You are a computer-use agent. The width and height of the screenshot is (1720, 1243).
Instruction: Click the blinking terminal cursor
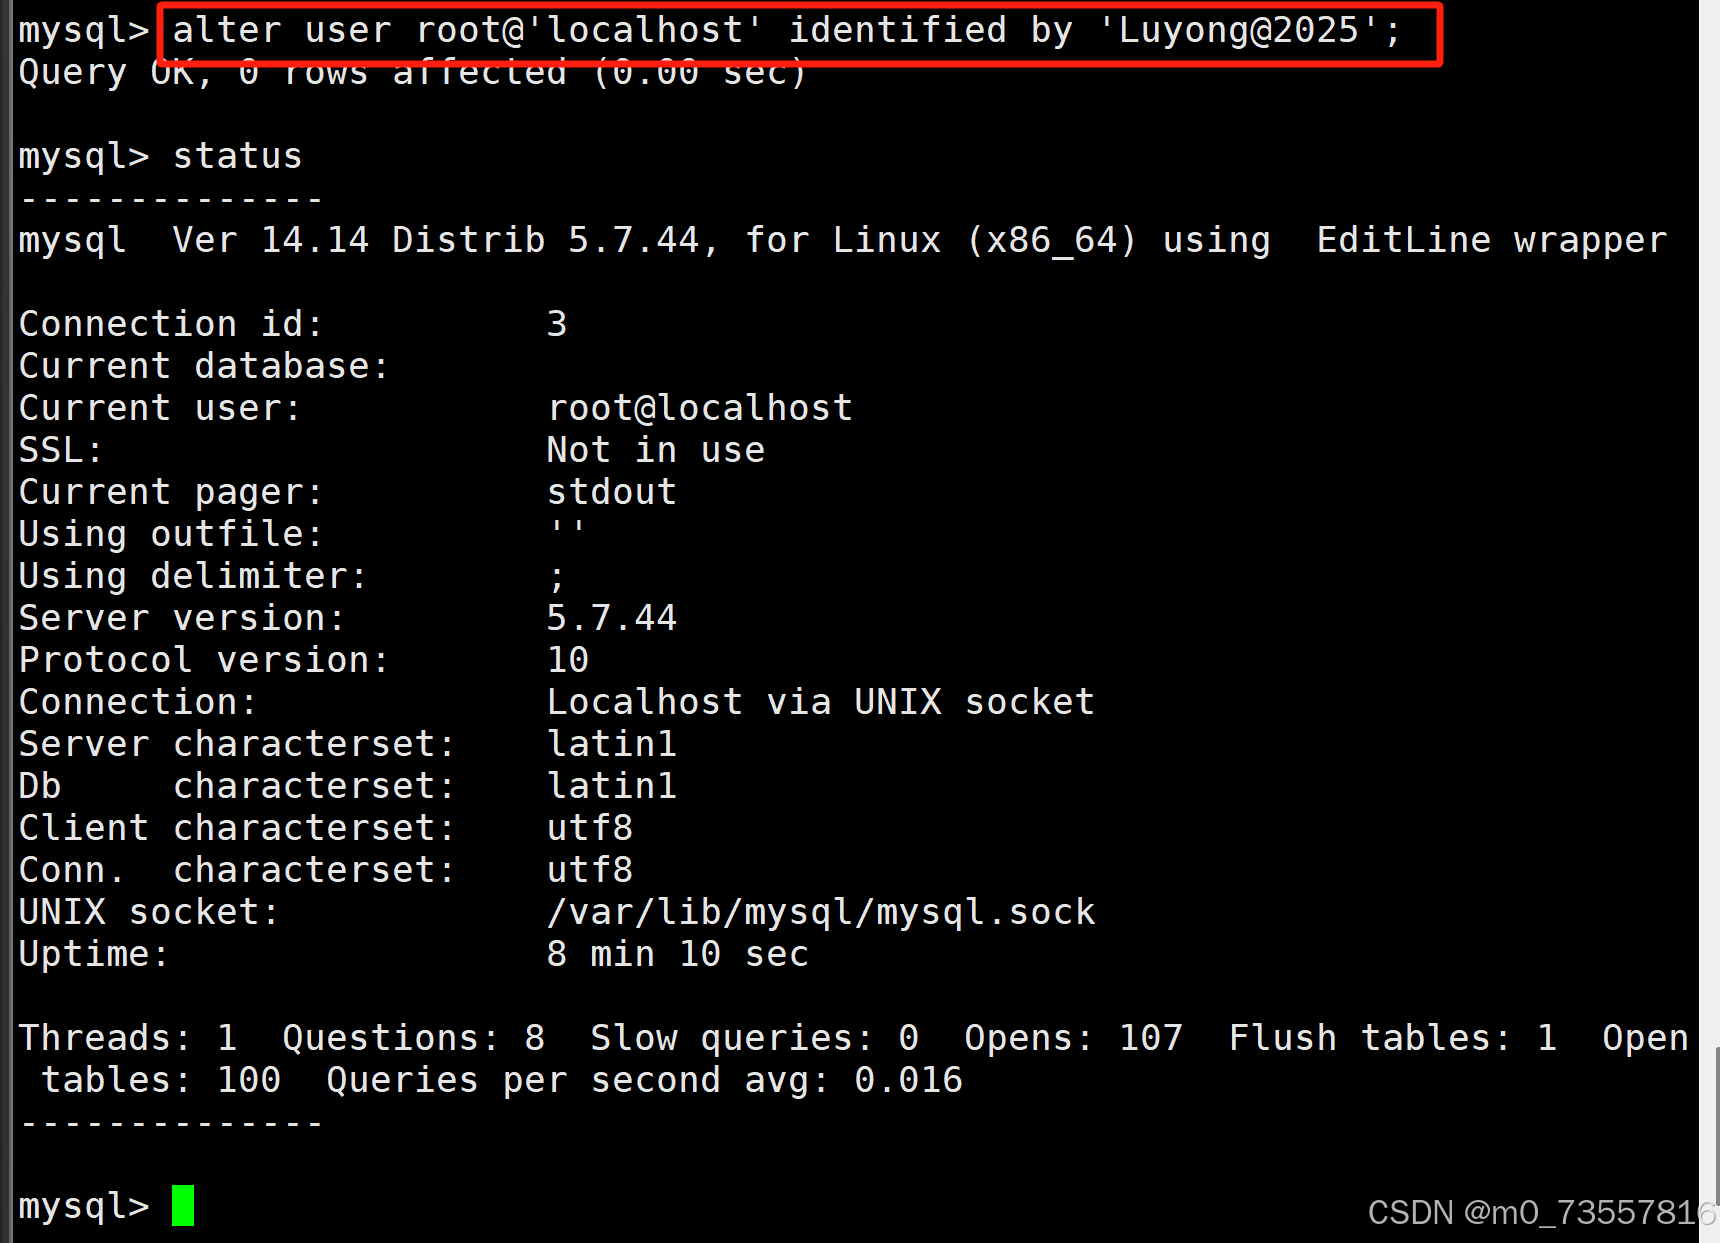click(x=184, y=1206)
